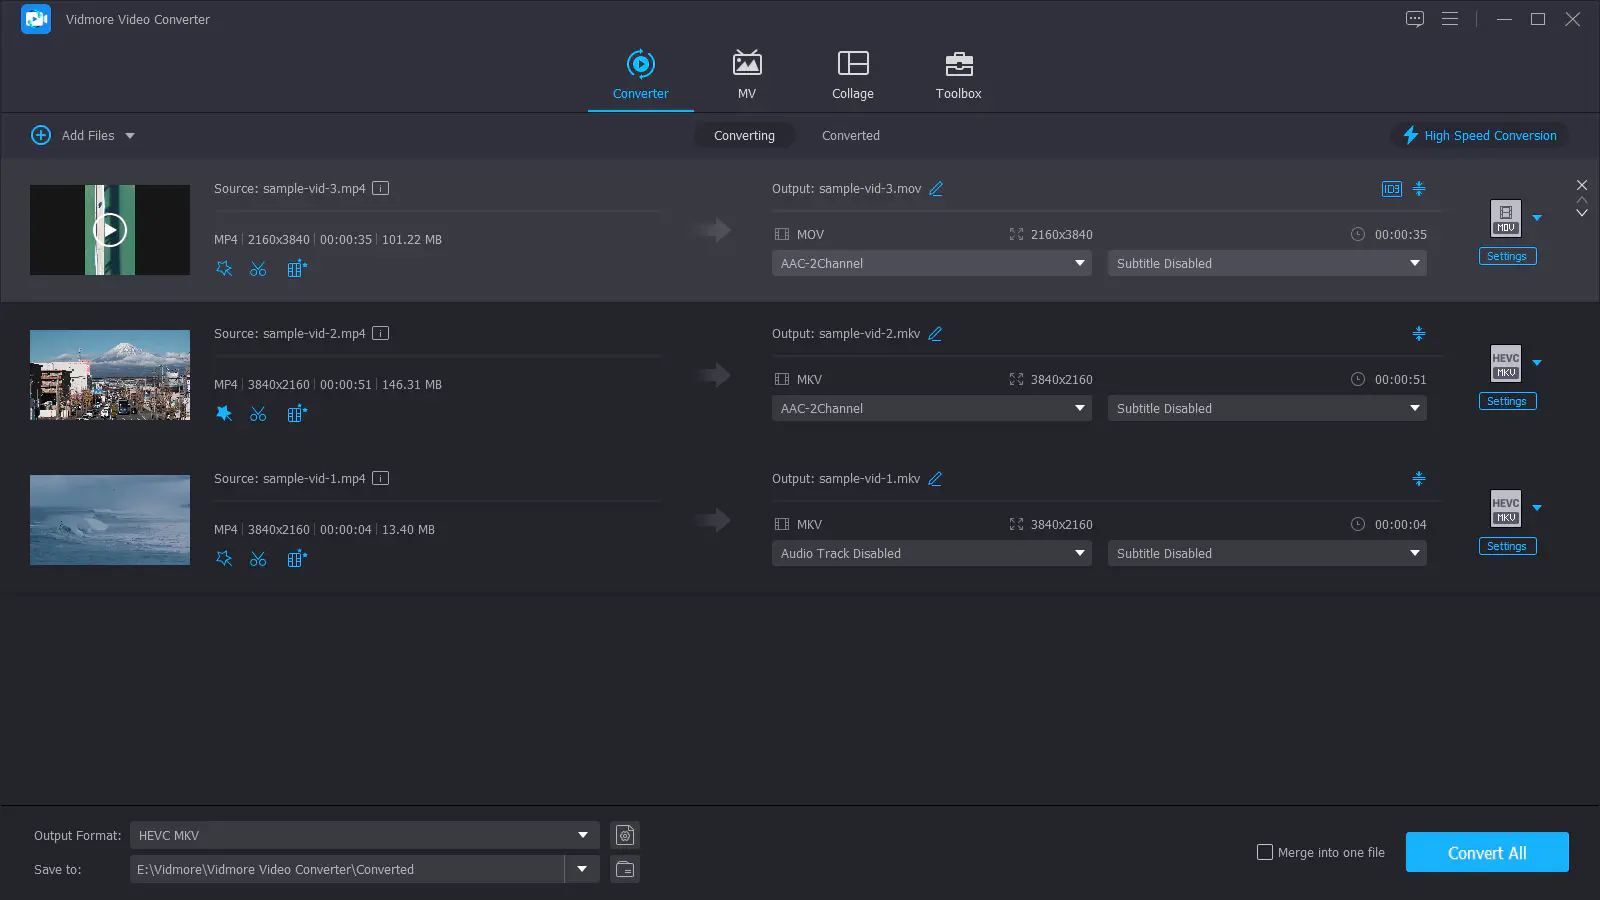Cut sample-vid-2.mp4 with the scissors tool

(258, 413)
